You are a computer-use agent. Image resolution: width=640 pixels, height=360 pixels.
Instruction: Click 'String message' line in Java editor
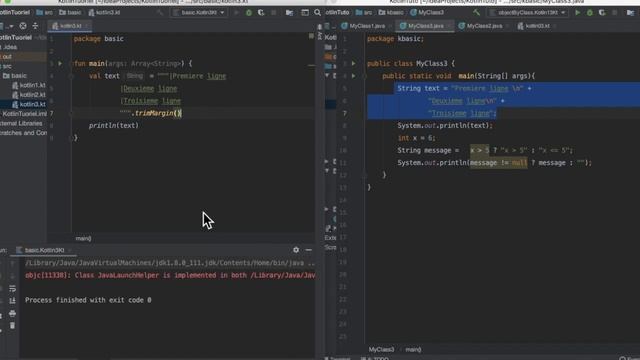484,150
